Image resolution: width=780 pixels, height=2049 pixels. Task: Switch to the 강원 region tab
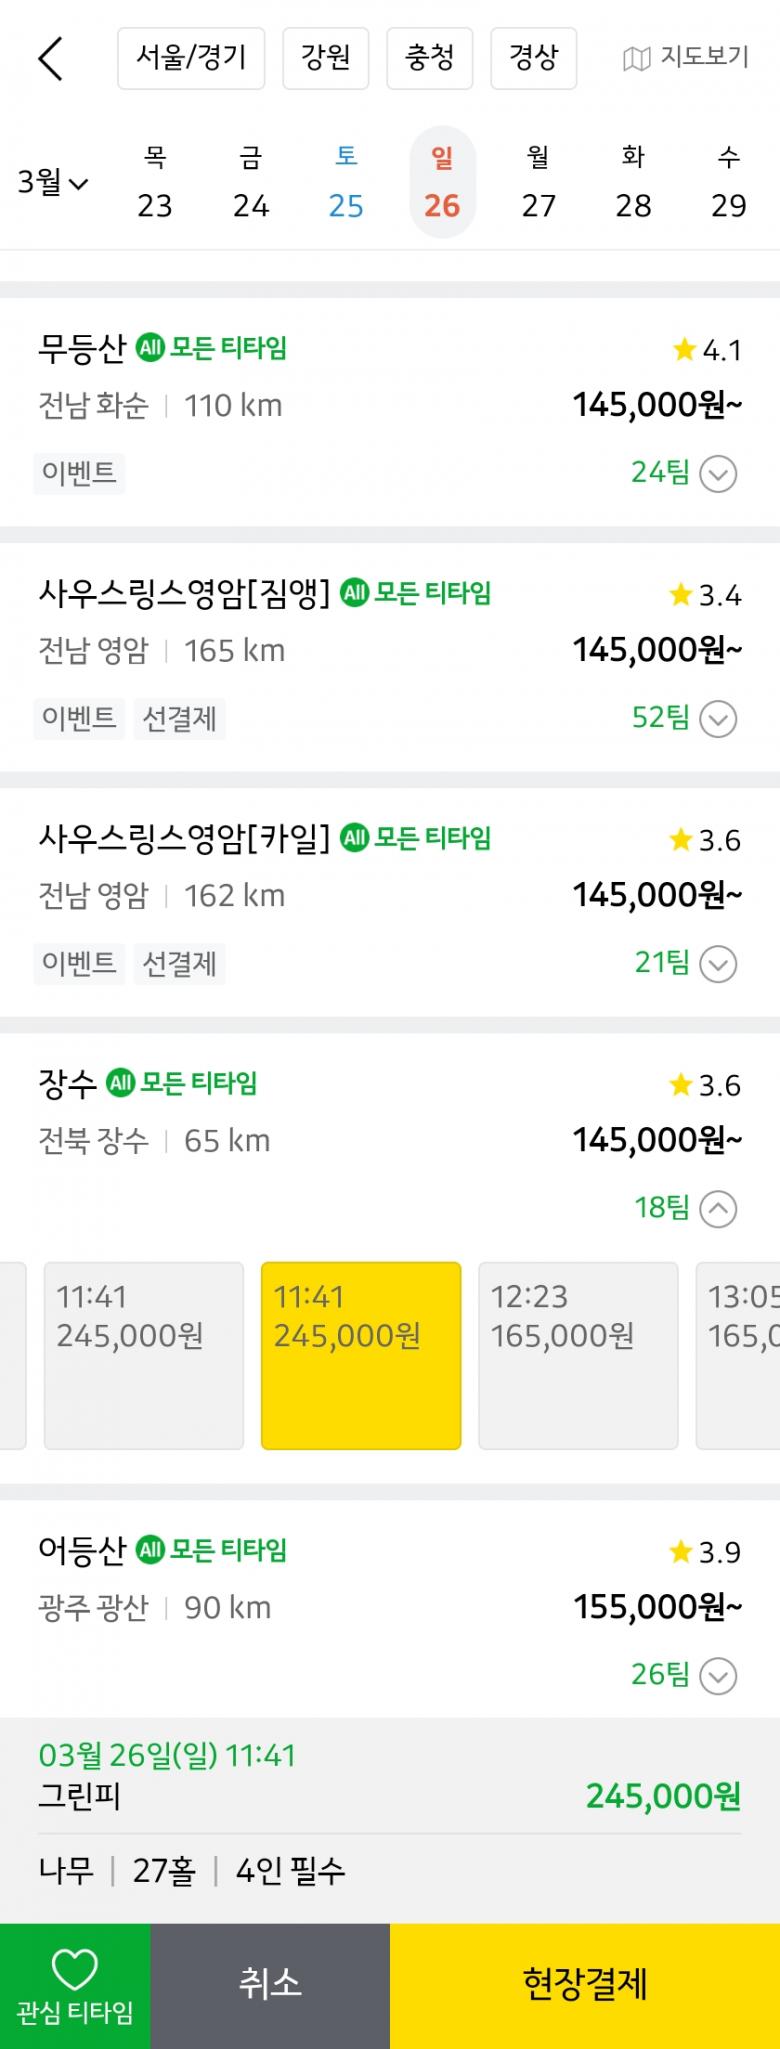pyautogui.click(x=326, y=58)
